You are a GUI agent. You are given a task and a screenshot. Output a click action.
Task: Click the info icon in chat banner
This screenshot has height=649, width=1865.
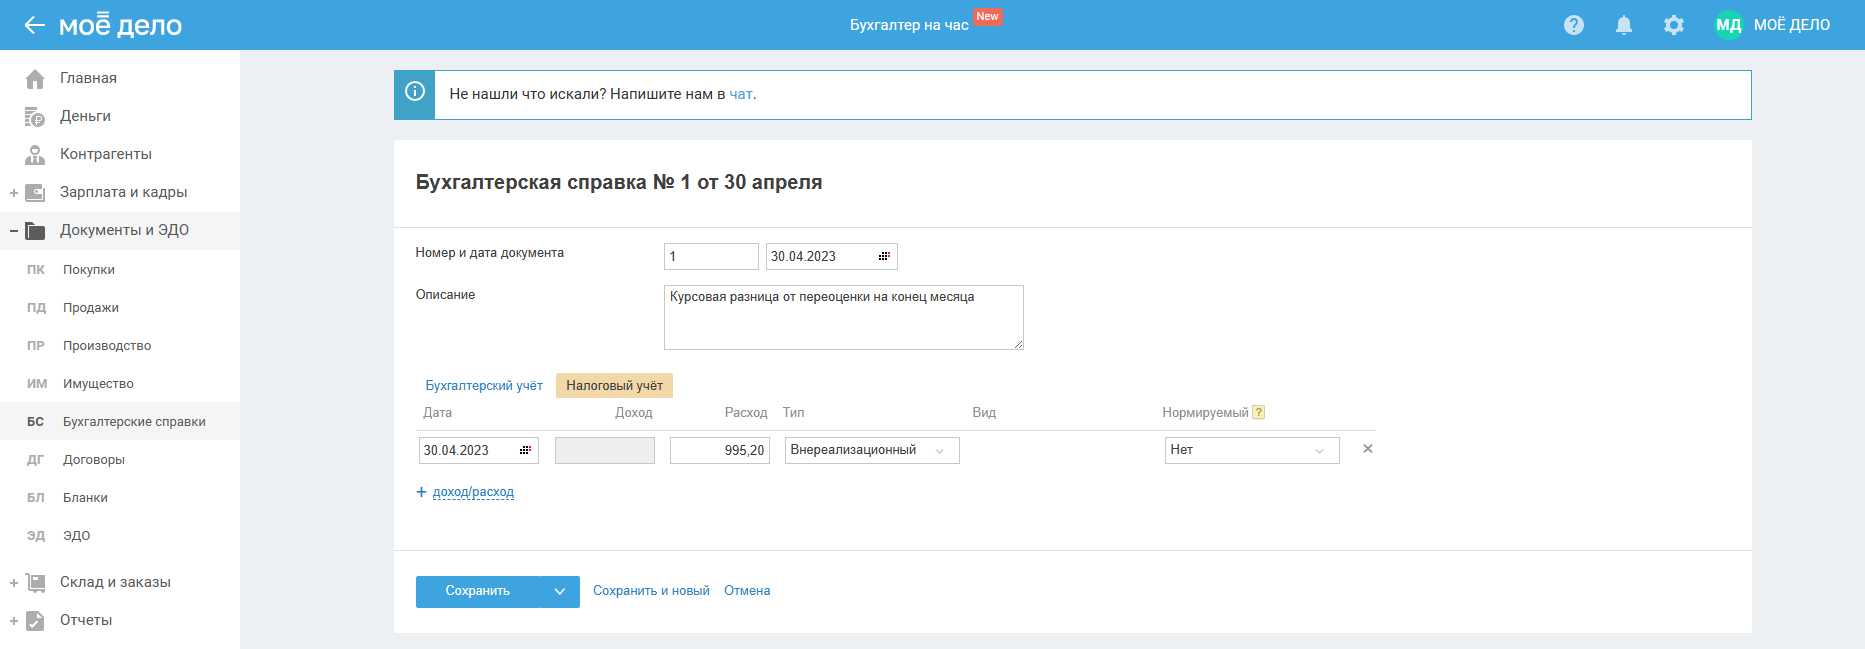click(x=415, y=93)
